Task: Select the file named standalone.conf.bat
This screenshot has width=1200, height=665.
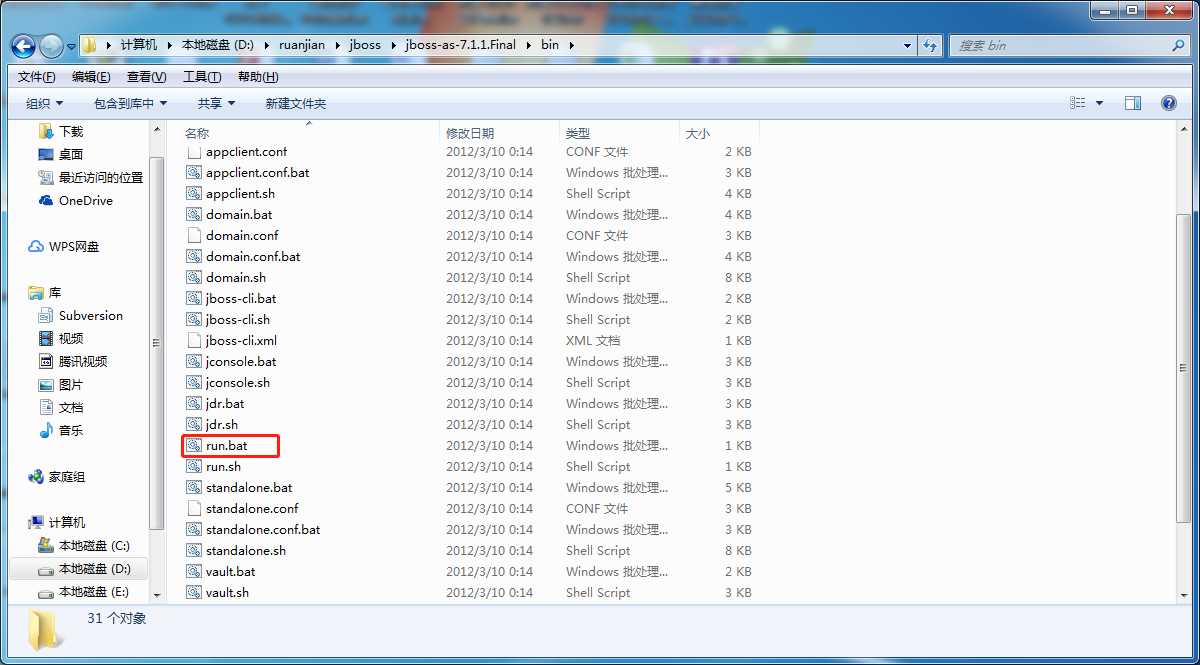Action: (263, 529)
